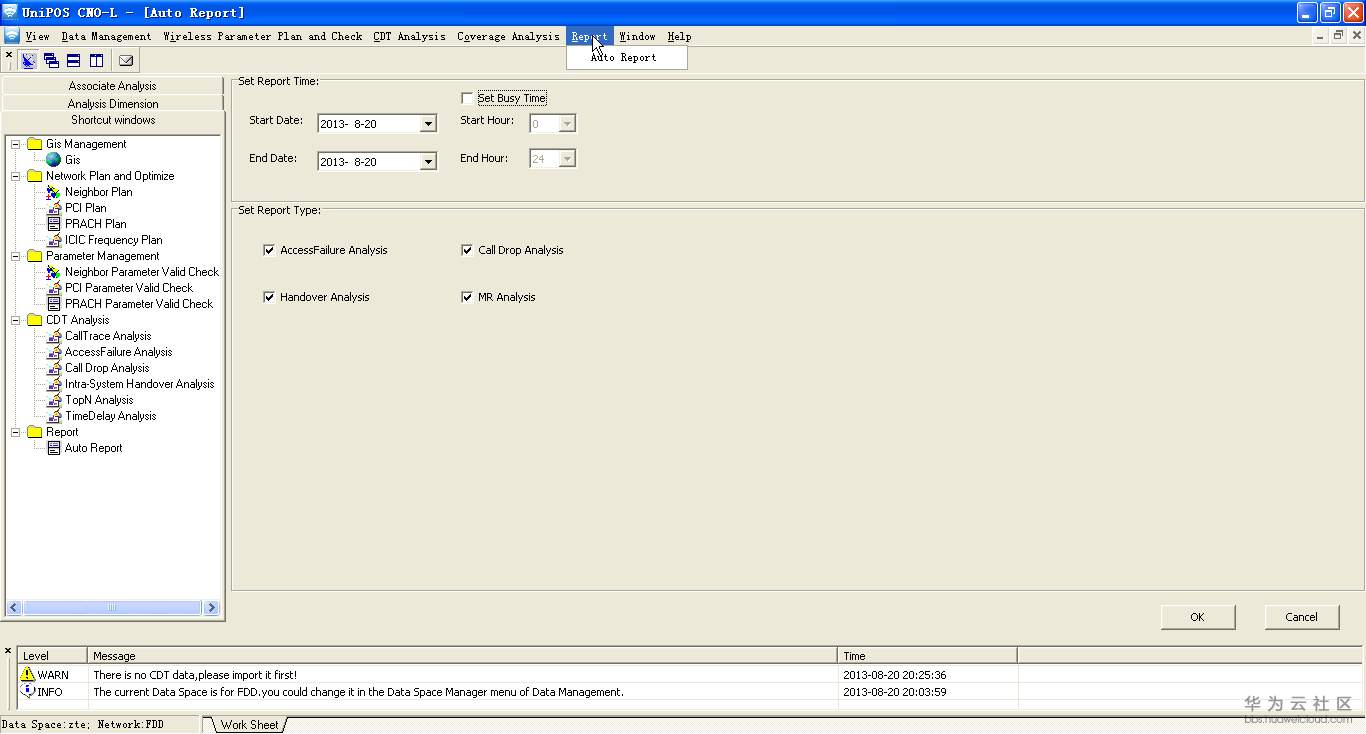1366x734 pixels.
Task: Click the PRACH Parameter Valid Check icon
Action: click(54, 304)
